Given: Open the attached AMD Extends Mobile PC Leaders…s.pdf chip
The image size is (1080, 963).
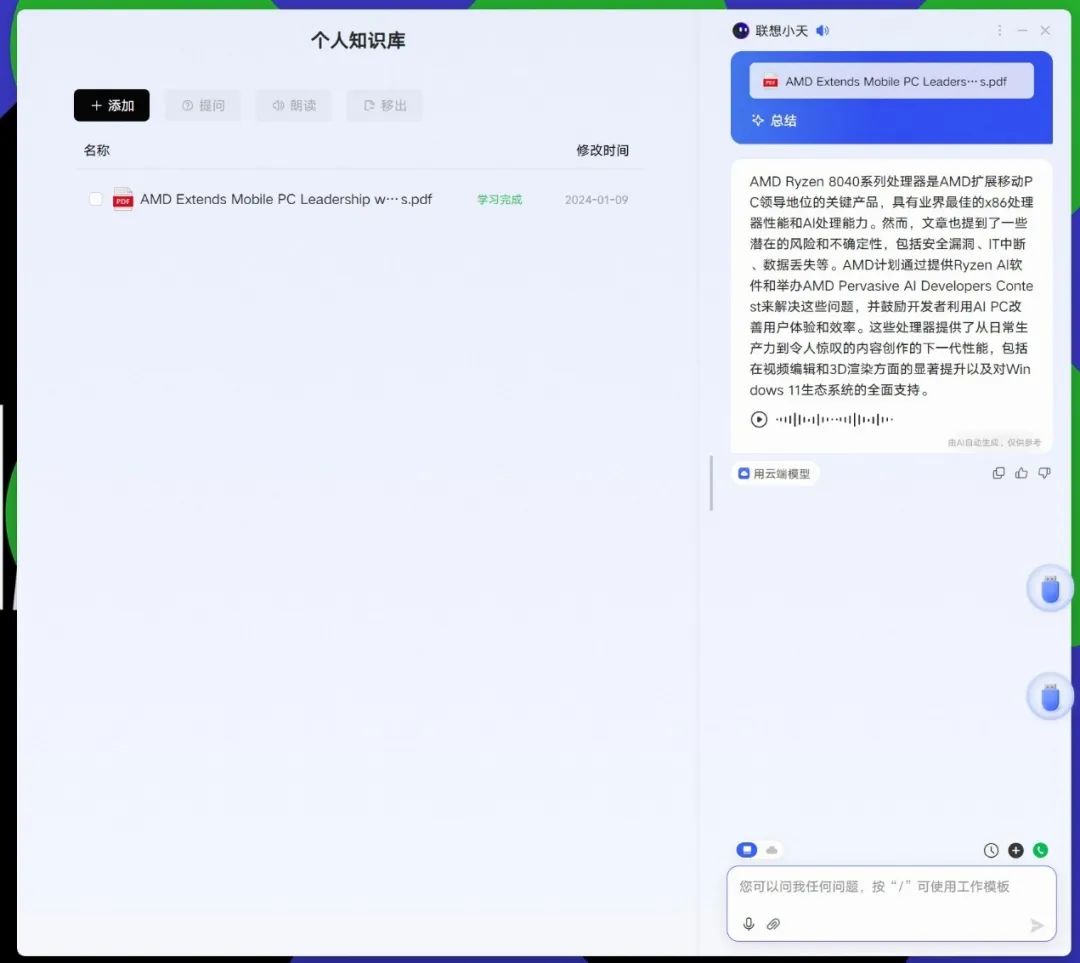Looking at the screenshot, I should (891, 81).
